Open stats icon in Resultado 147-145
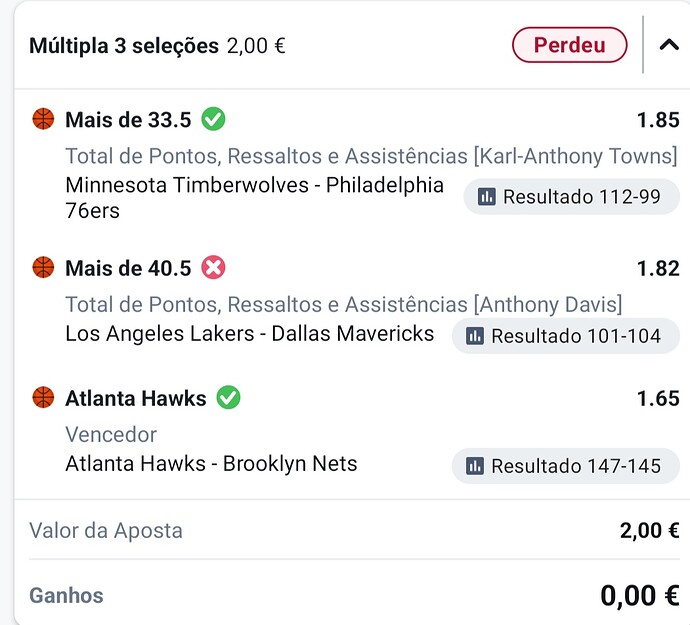This screenshot has width=690, height=625. coord(475,466)
